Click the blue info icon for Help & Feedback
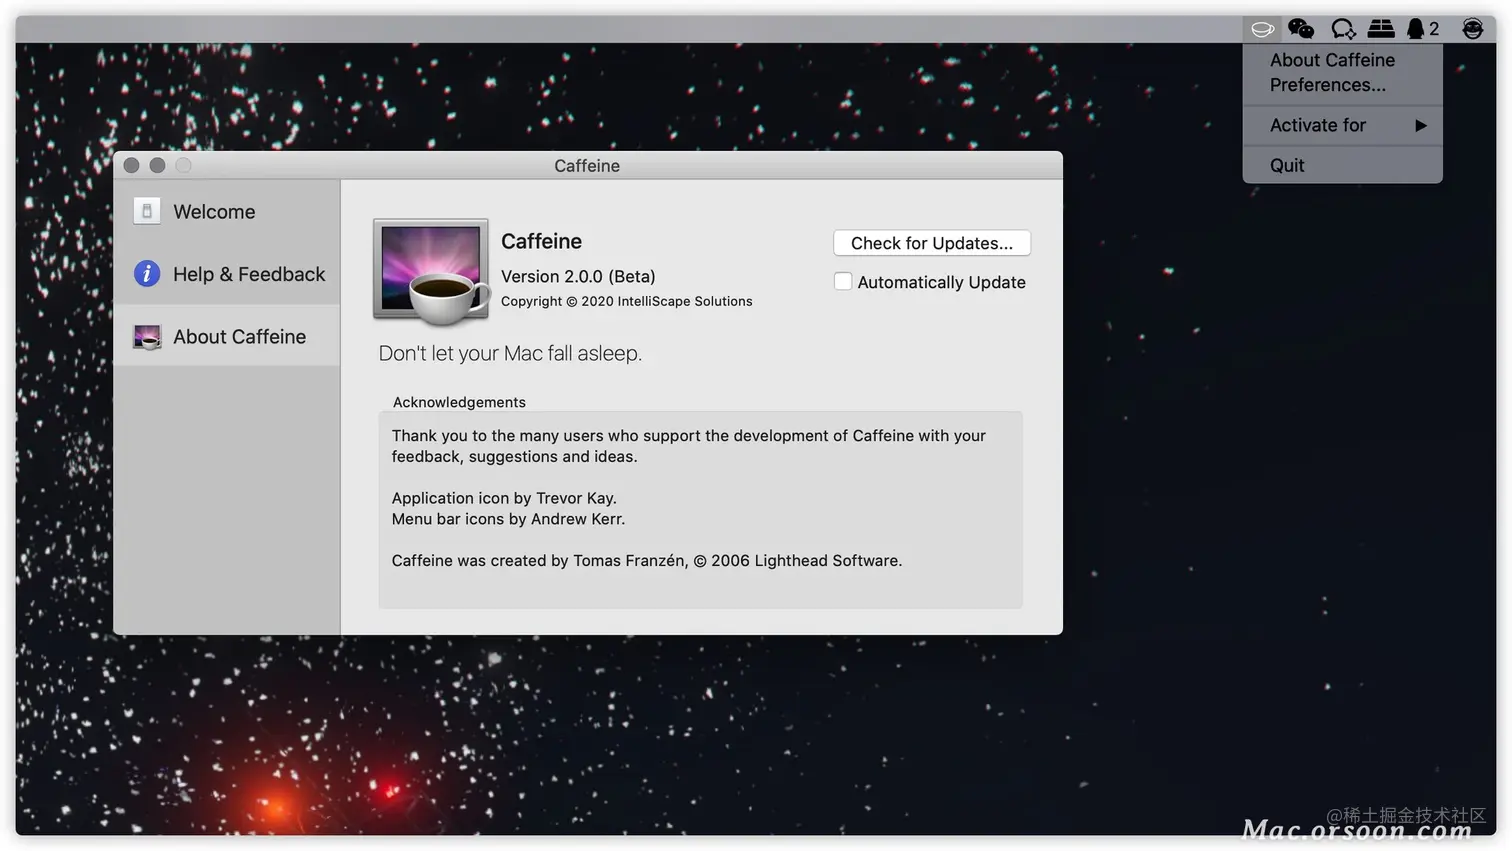This screenshot has height=851, width=1512. click(x=147, y=274)
